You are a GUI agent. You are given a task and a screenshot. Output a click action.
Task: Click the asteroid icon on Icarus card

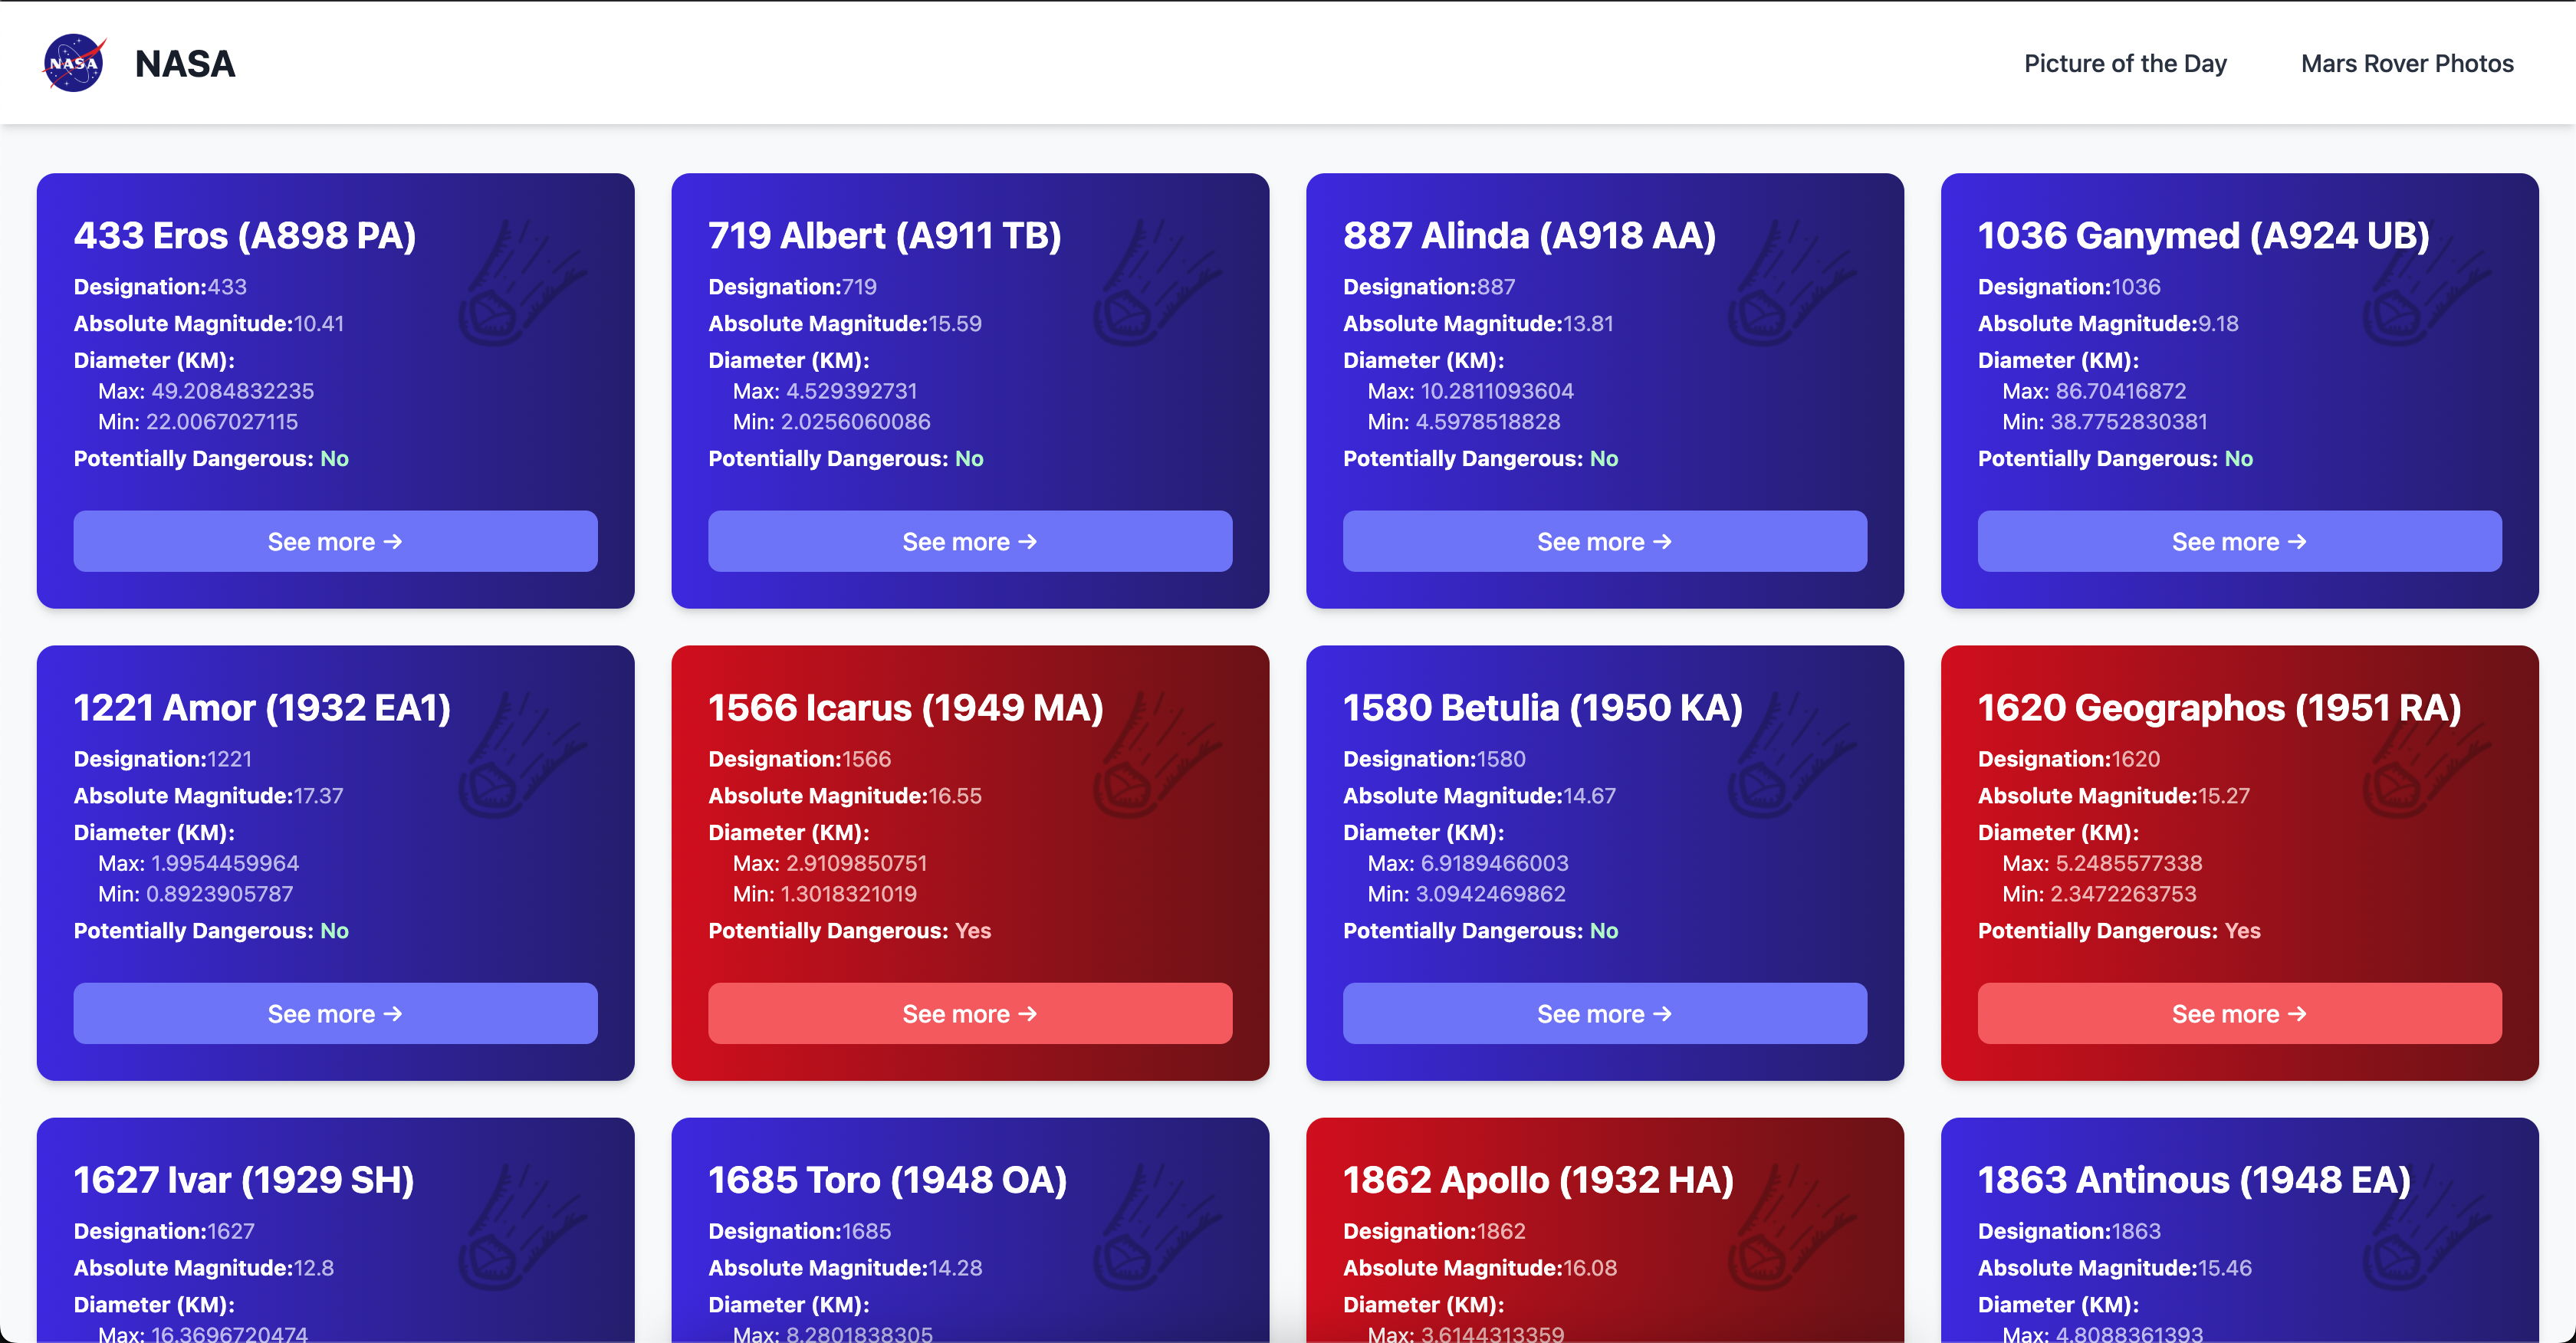pyautogui.click(x=1158, y=755)
